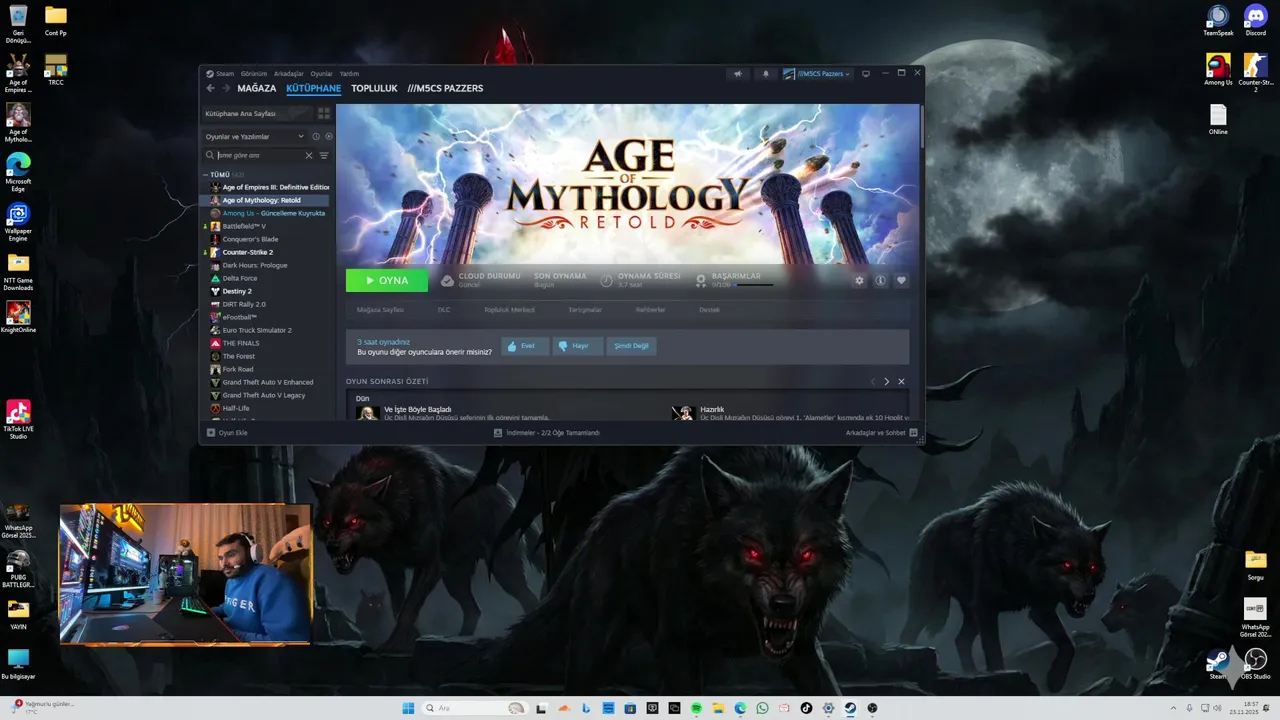Select Grand Theft Auto V Enhanced

tap(269, 382)
